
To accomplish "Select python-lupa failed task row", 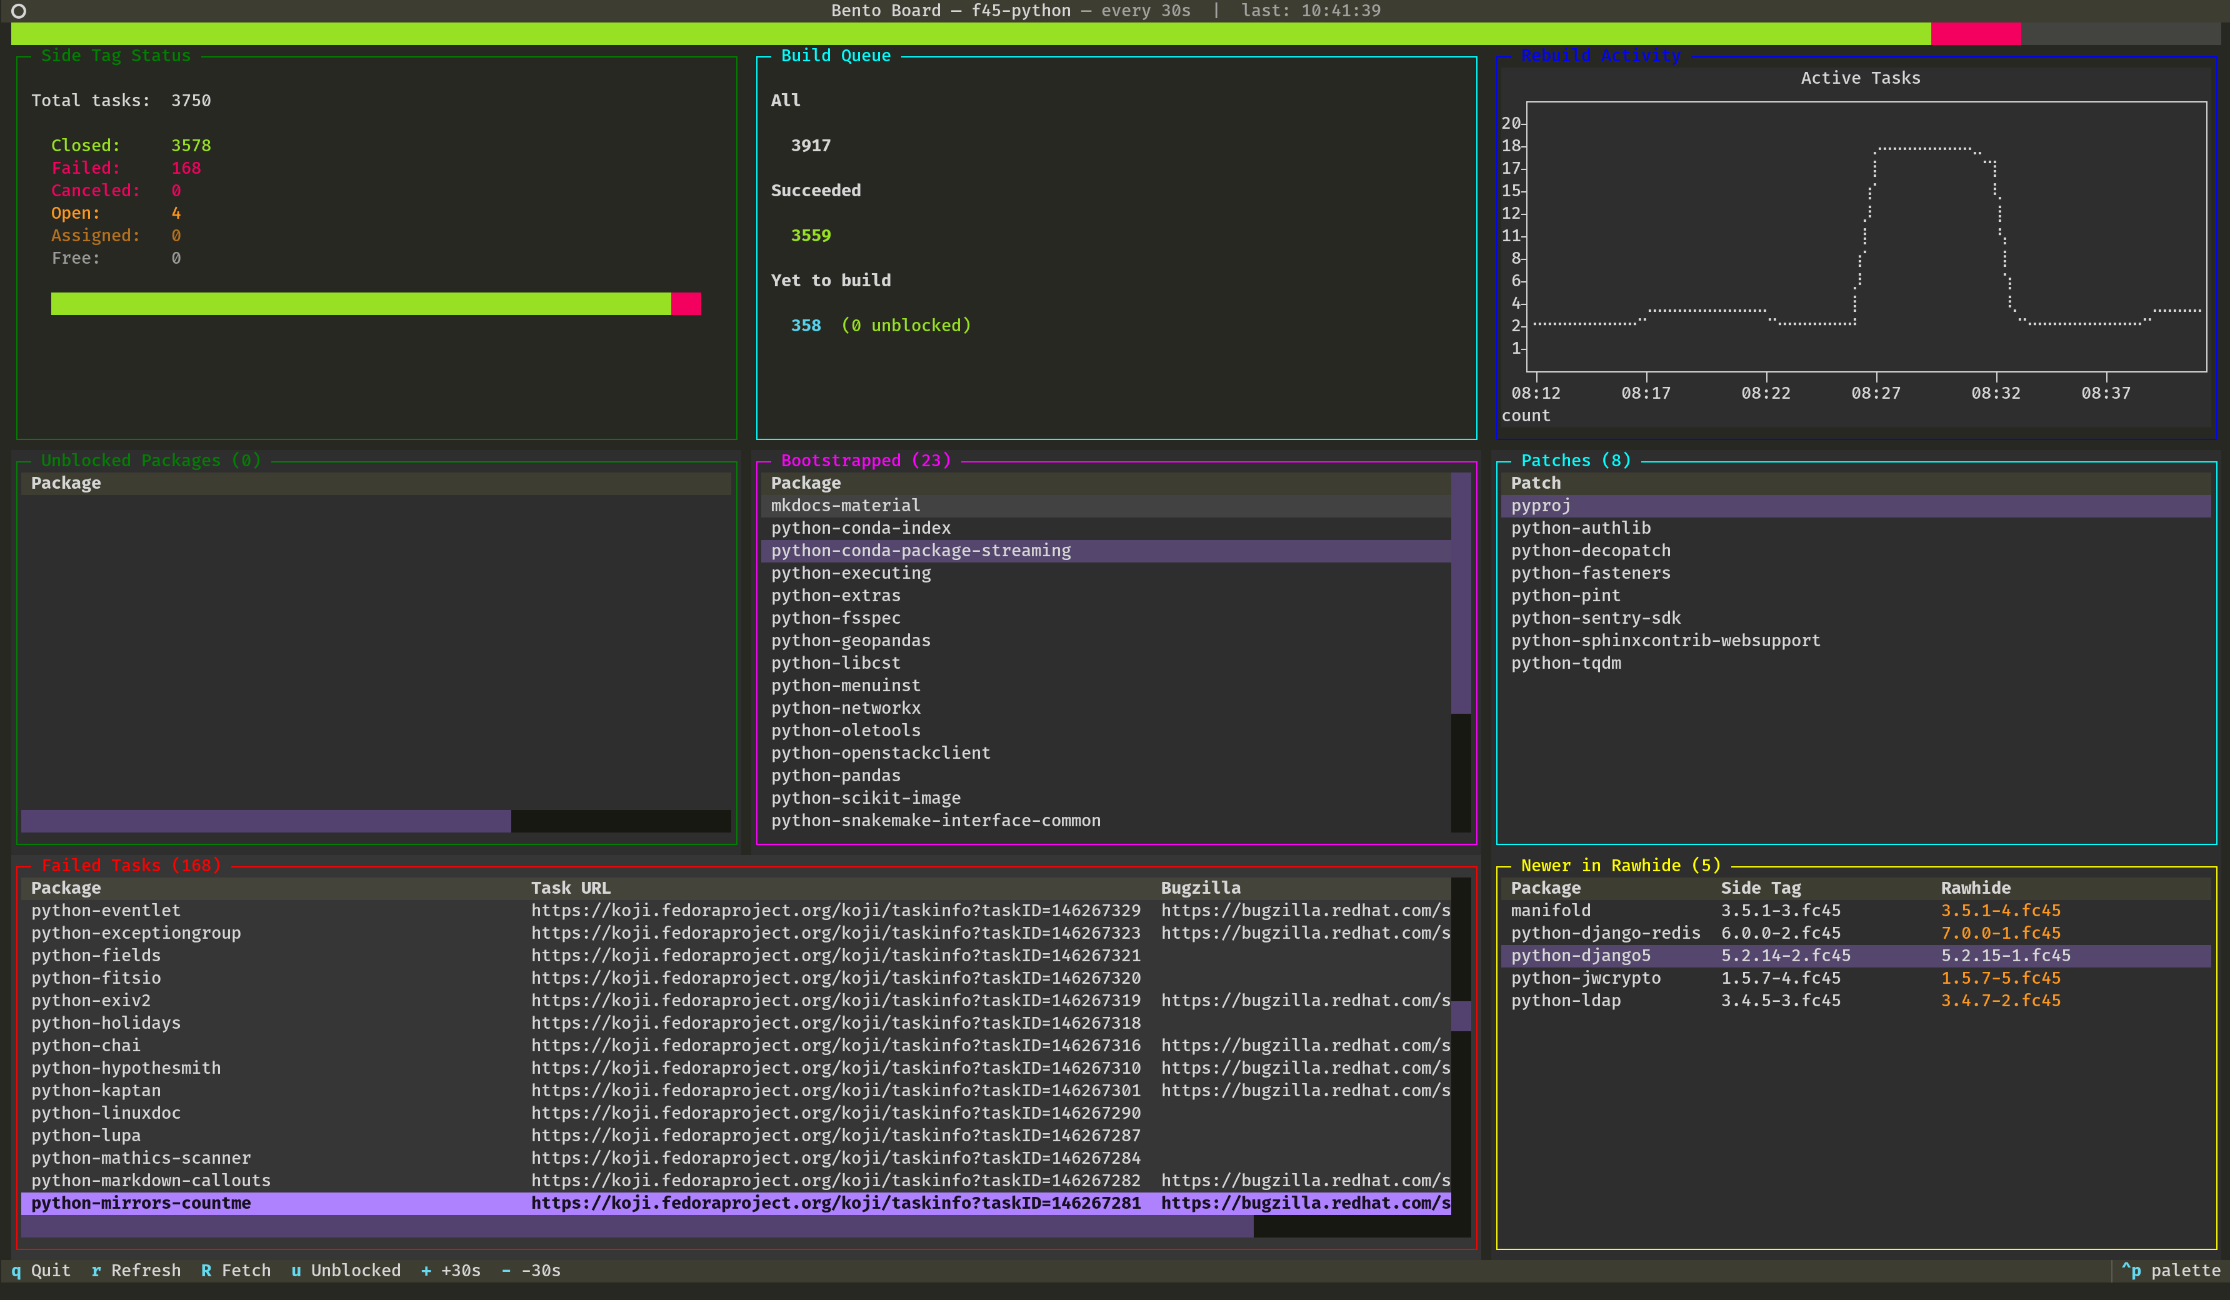I will coord(736,1136).
